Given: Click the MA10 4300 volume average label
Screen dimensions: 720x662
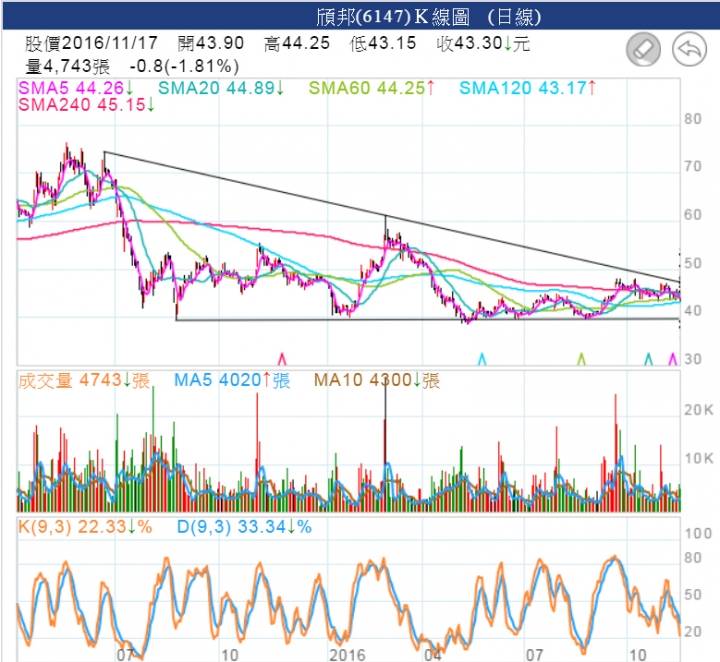Looking at the screenshot, I should coord(377,380).
